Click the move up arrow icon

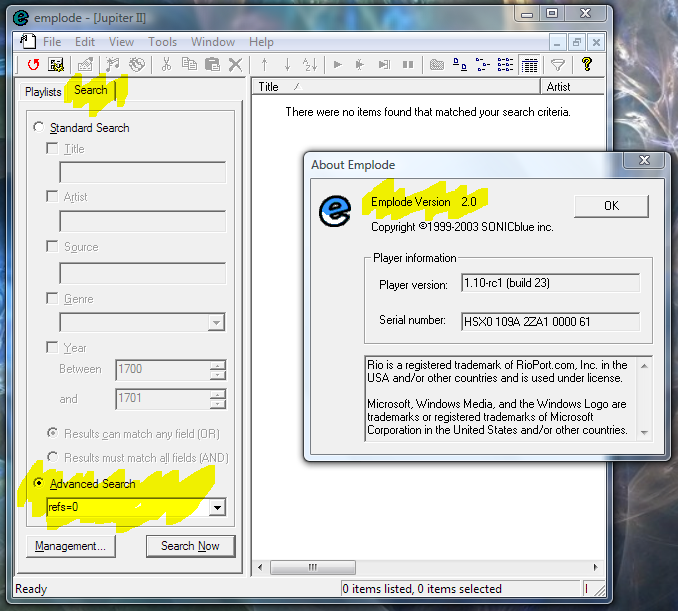coord(264,65)
